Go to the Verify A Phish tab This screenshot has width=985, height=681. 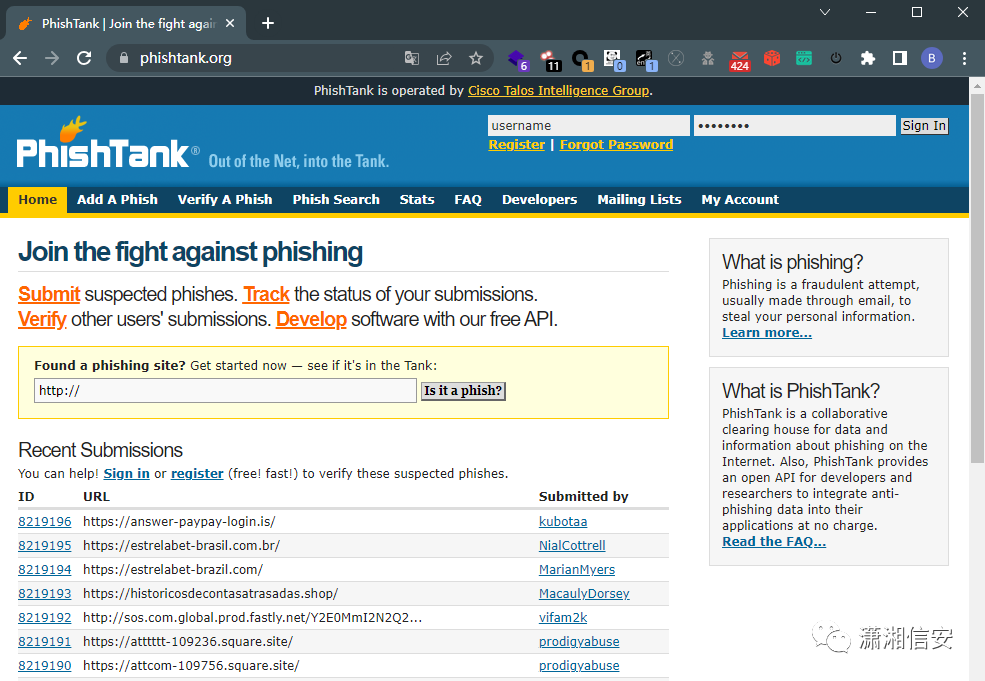point(225,200)
